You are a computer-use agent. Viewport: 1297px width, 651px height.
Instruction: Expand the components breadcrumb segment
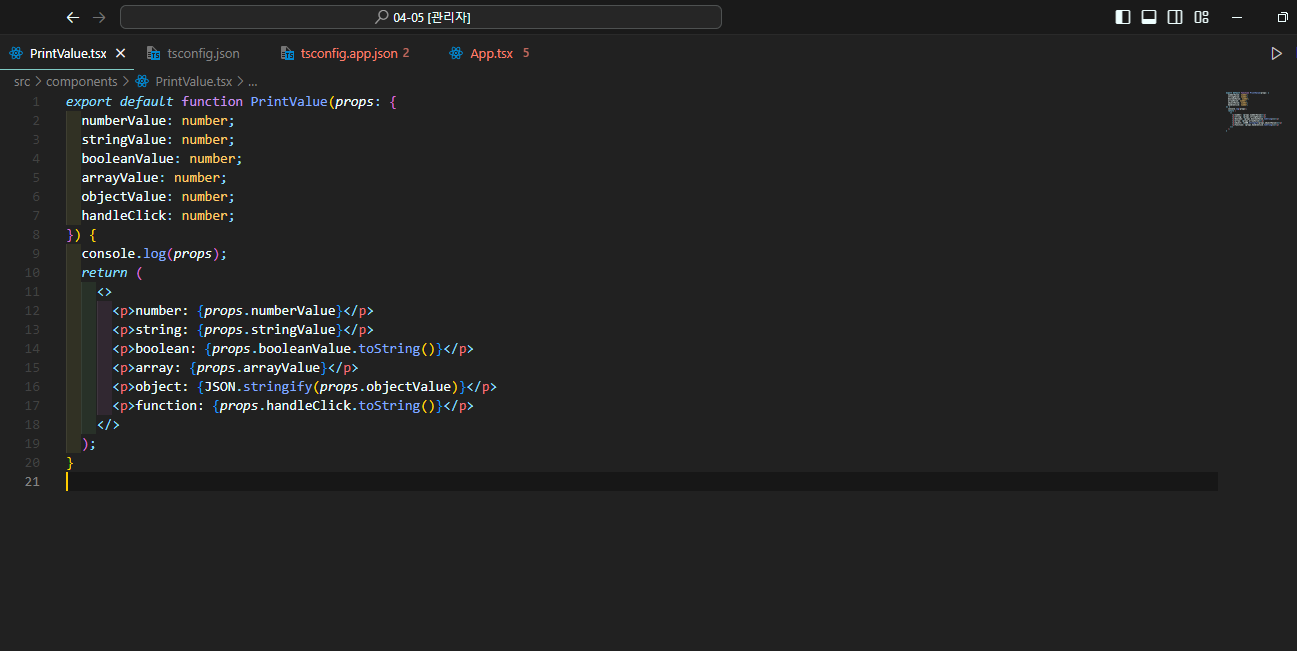coord(81,82)
